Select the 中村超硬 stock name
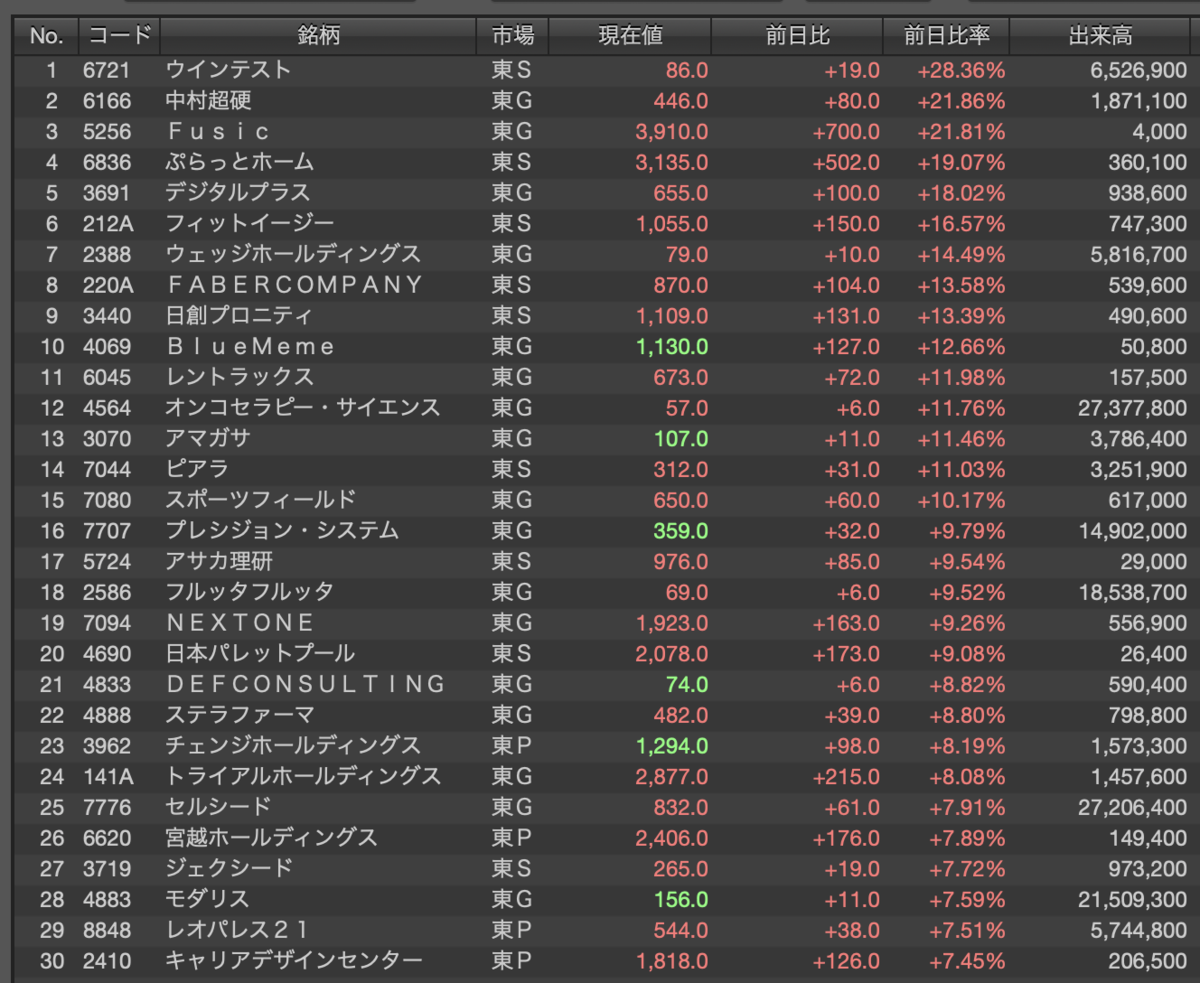Viewport: 1200px width, 983px height. tap(207, 101)
